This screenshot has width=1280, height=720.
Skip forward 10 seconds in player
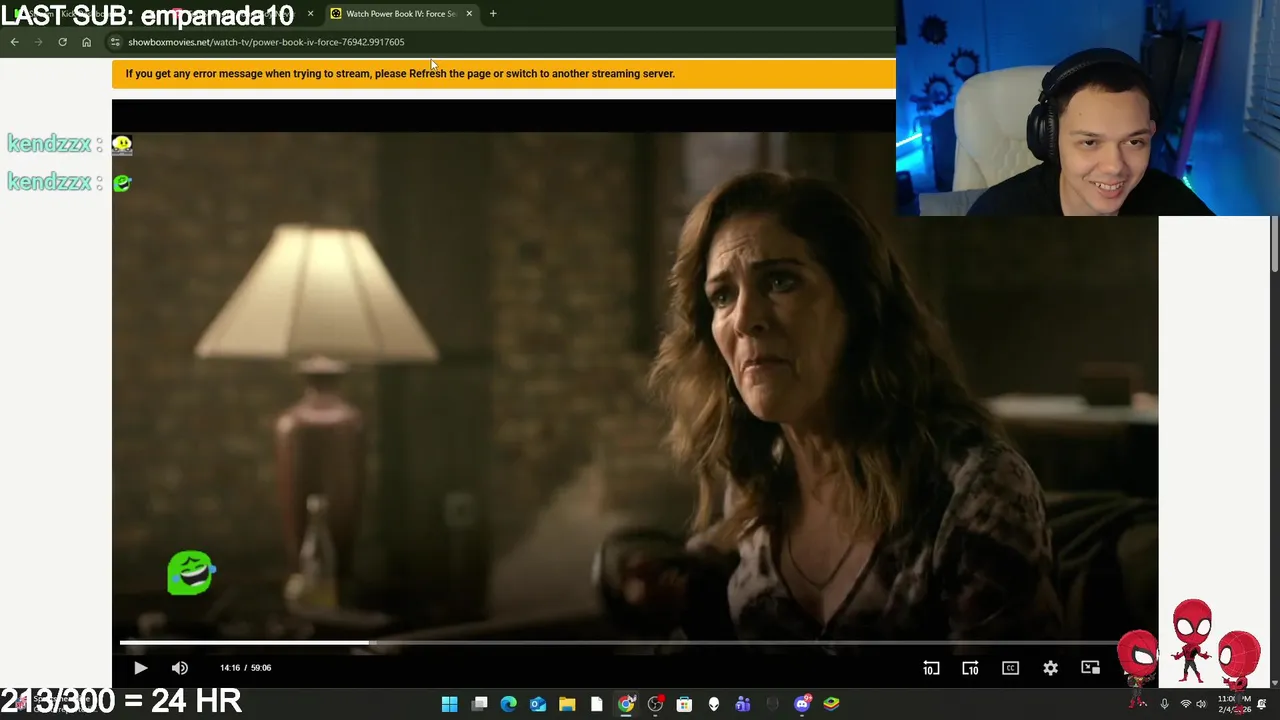(970, 668)
